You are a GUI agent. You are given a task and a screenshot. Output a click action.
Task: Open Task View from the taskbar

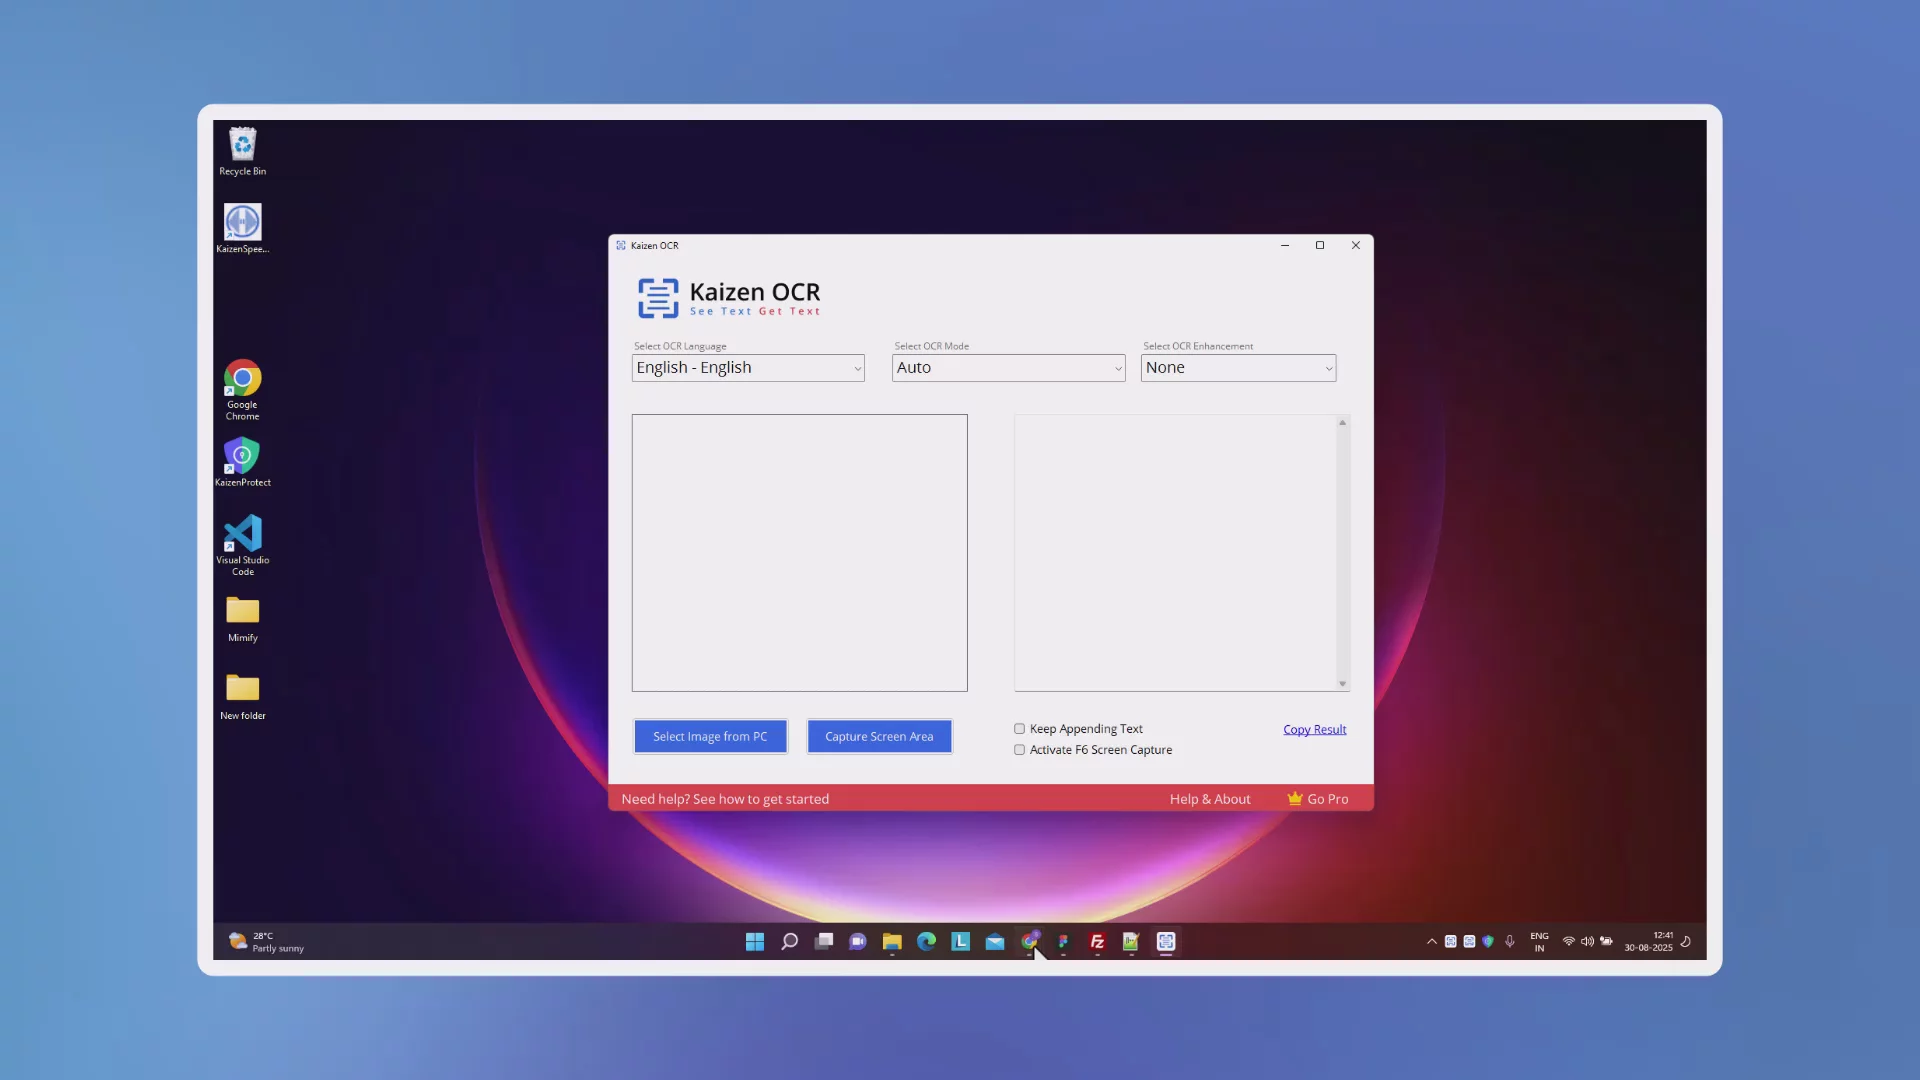click(824, 942)
